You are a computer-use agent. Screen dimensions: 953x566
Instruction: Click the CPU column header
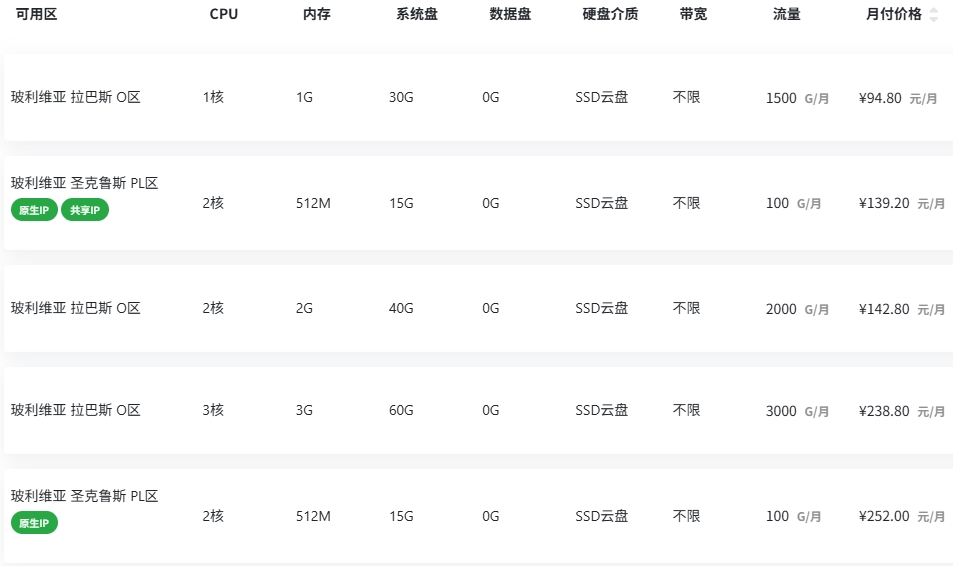tap(224, 14)
